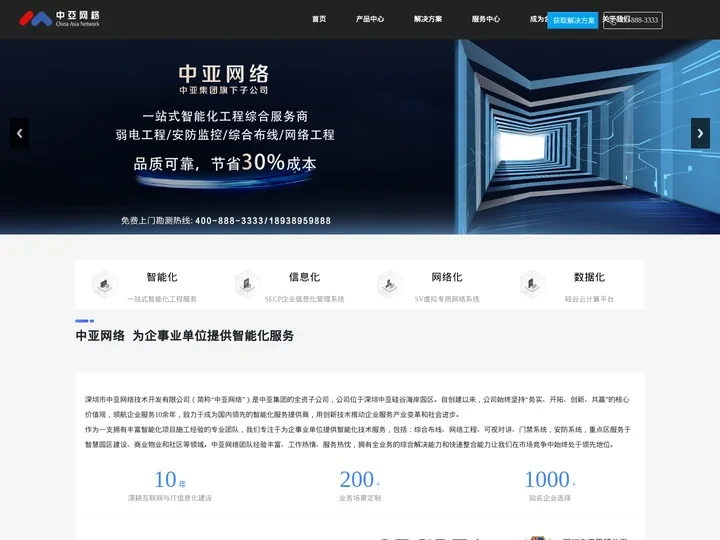
Task: Open the 解决方案 menu item
Action: click(x=428, y=19)
